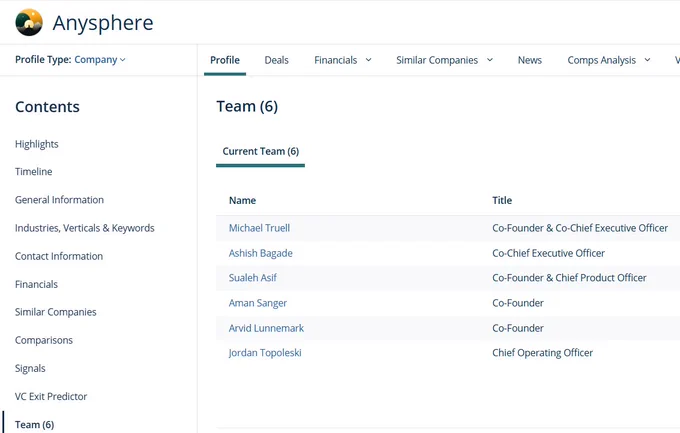The height and width of the screenshot is (433, 680).
Task: Click Aman Sanger's 'Co-Founder' title cell
Action: [x=518, y=303]
